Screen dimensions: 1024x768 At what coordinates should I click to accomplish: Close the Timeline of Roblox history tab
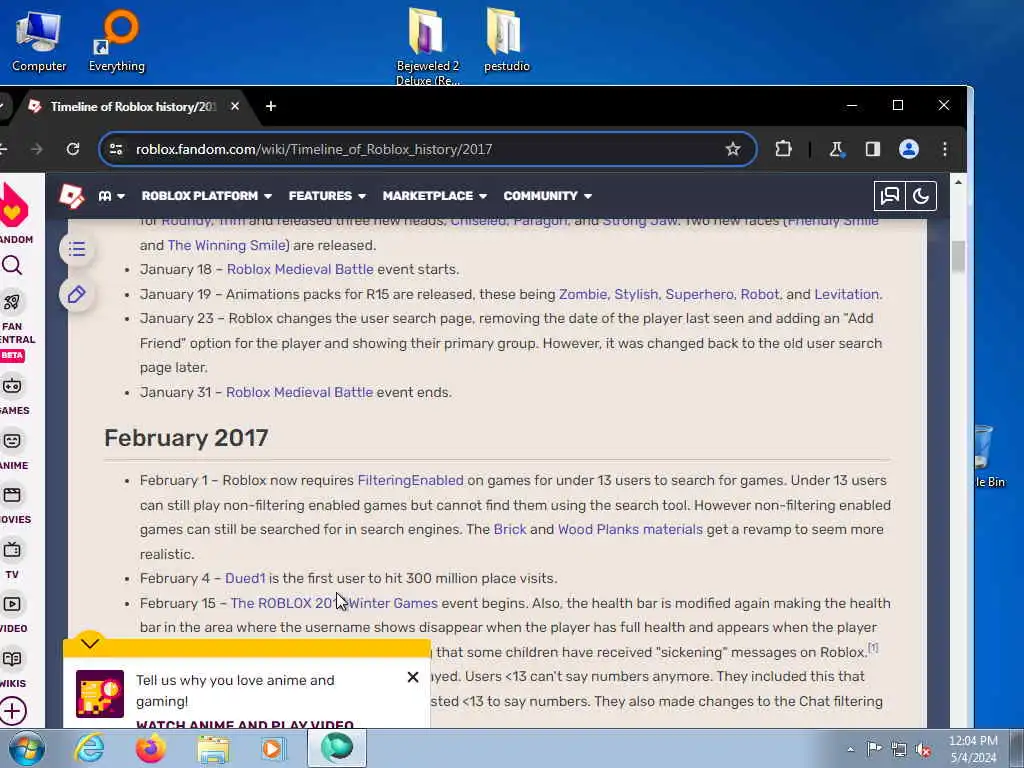pyautogui.click(x=234, y=106)
